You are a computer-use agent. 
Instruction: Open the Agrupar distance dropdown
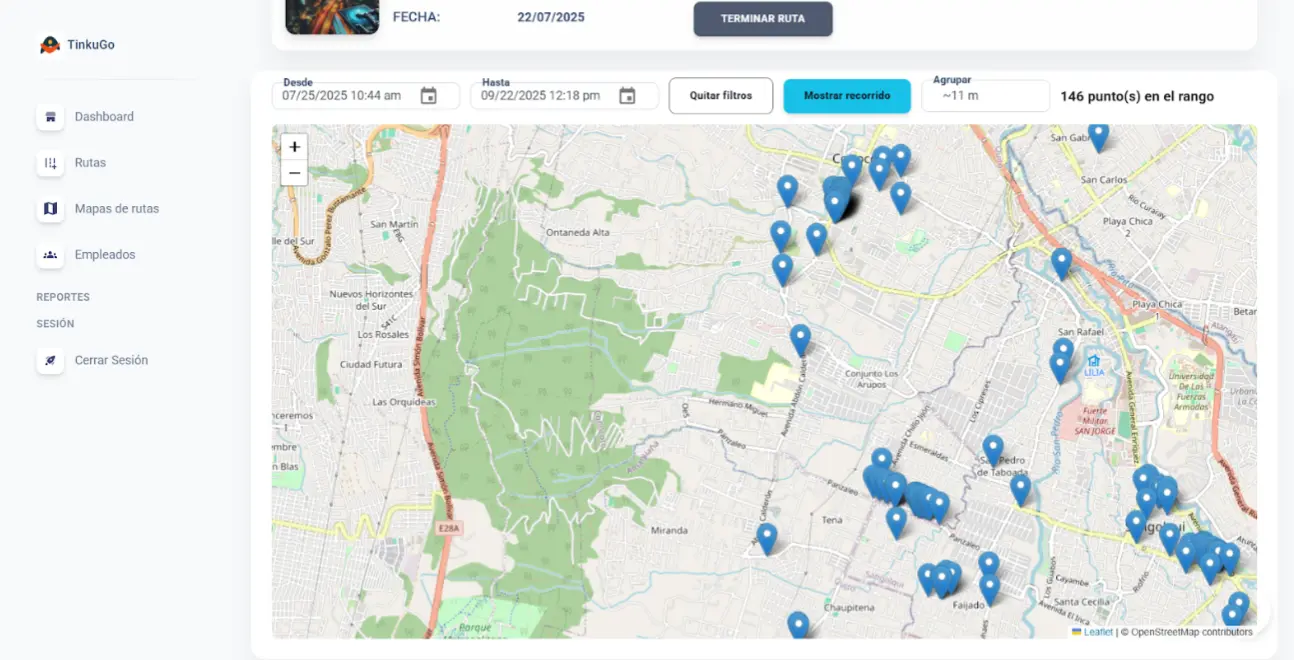(x=985, y=96)
